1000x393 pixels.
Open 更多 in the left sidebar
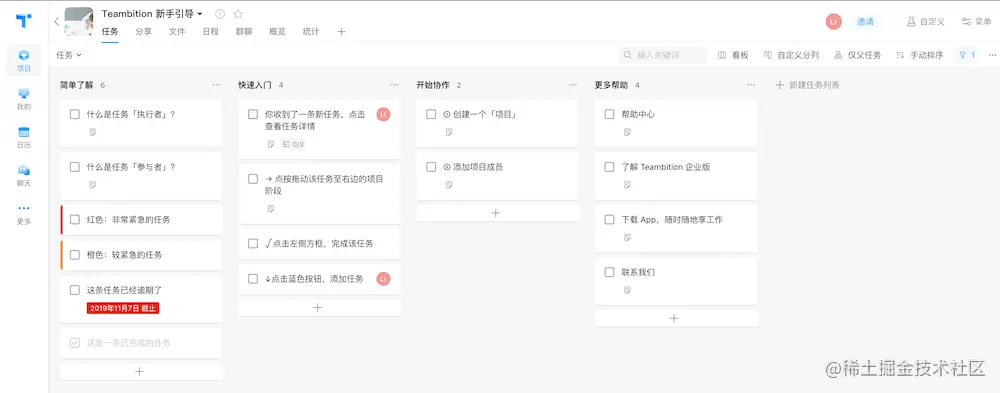(24, 214)
